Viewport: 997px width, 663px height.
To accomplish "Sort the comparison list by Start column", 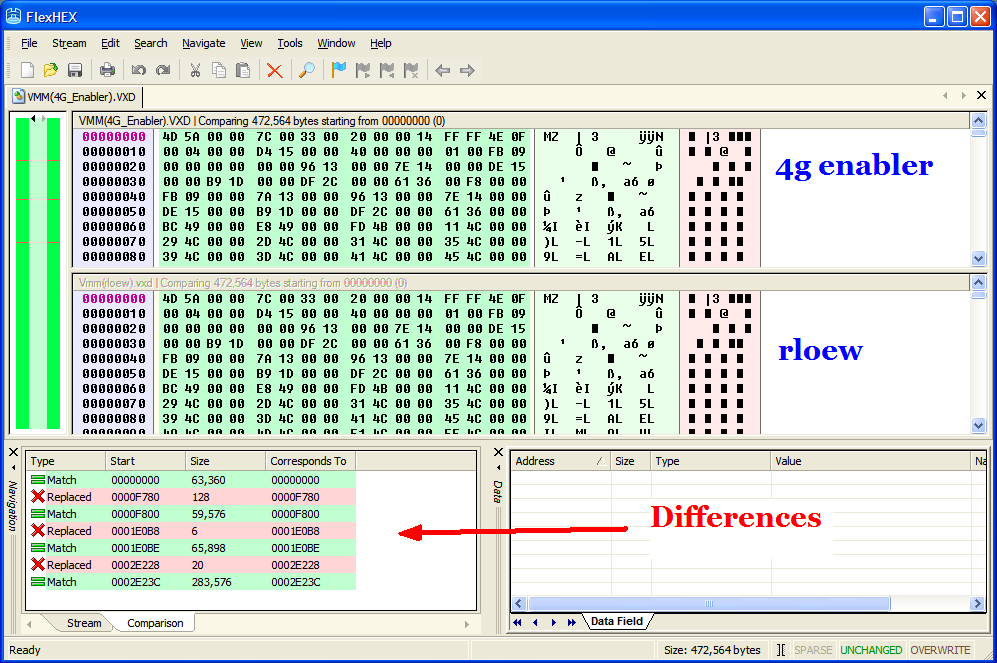I will pos(146,461).
